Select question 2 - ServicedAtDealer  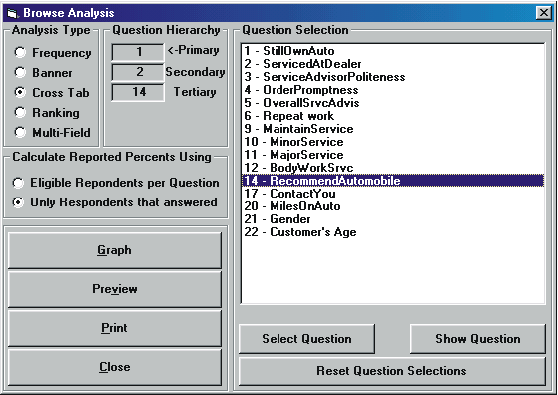tap(393, 64)
